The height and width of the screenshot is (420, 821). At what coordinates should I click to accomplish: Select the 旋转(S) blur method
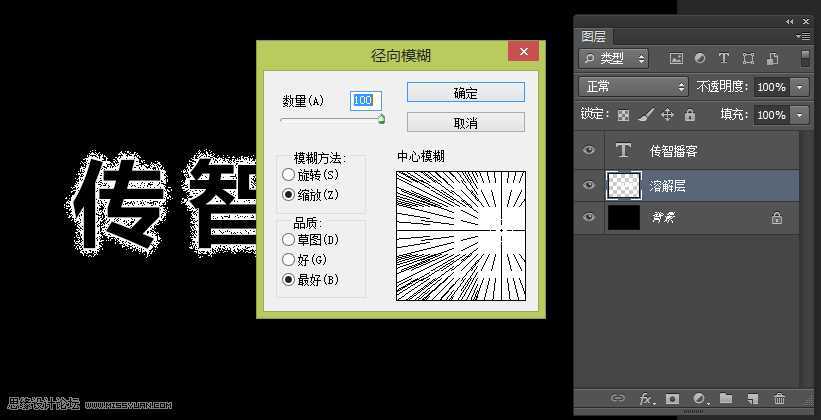[x=289, y=176]
